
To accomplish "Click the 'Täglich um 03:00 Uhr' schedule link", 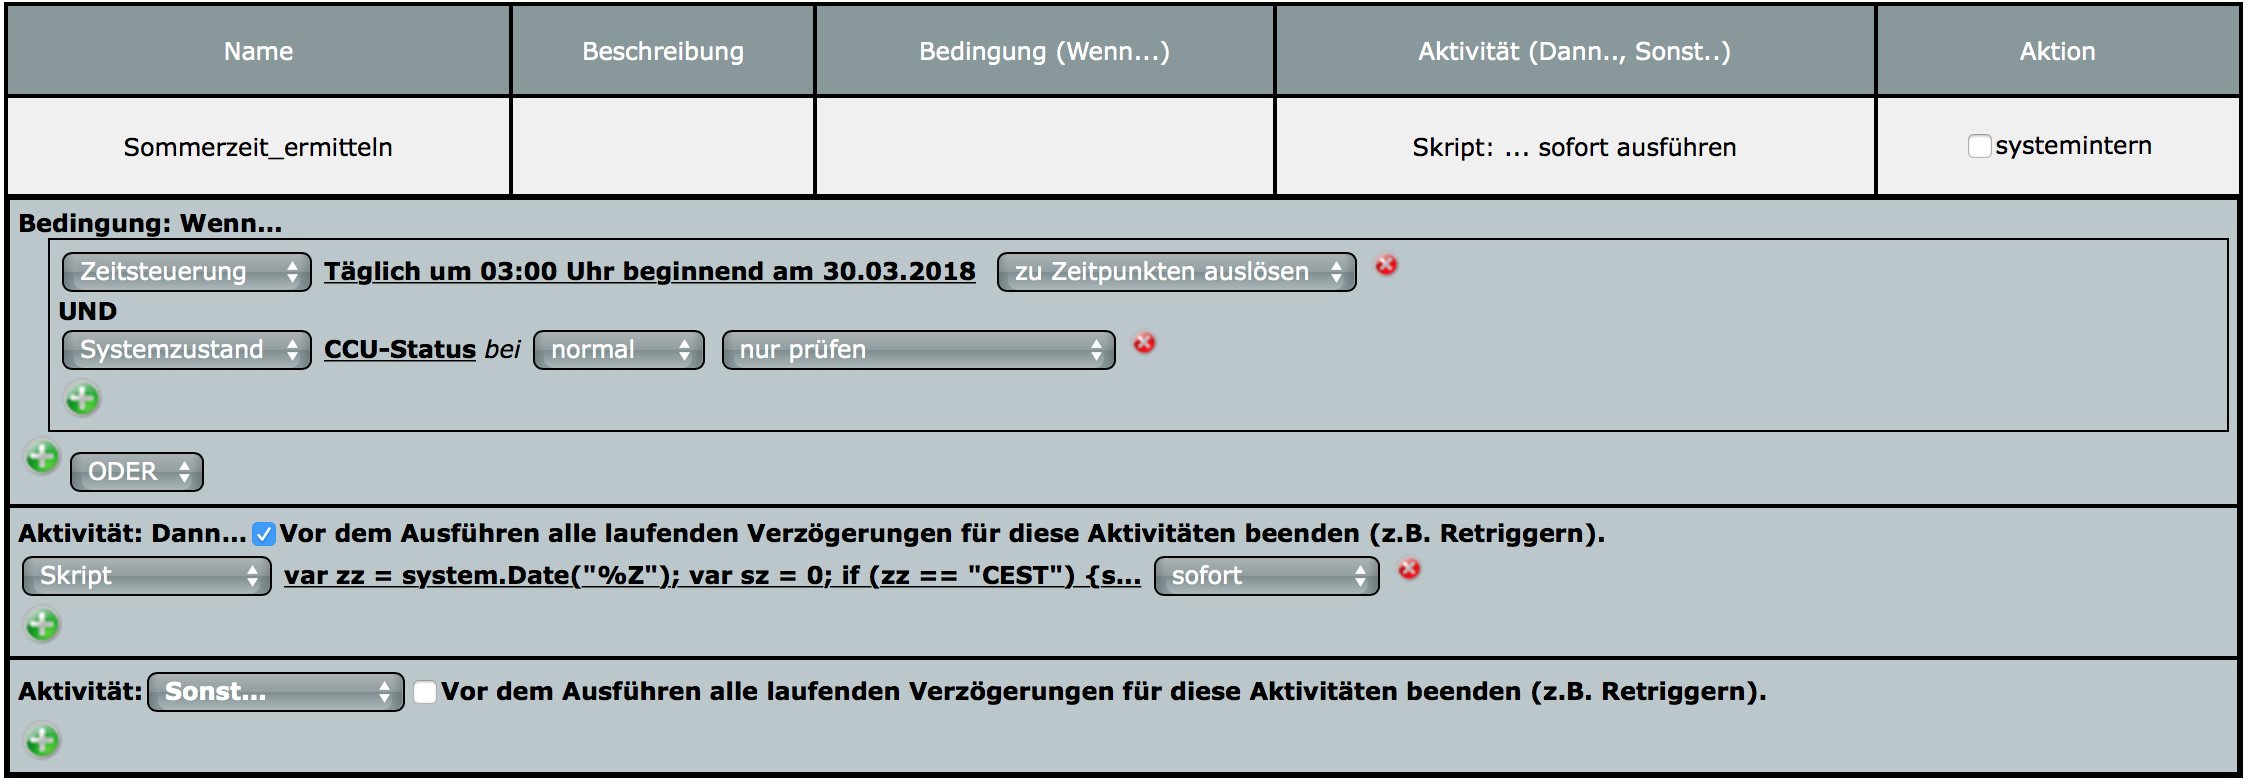I will 649,272.
